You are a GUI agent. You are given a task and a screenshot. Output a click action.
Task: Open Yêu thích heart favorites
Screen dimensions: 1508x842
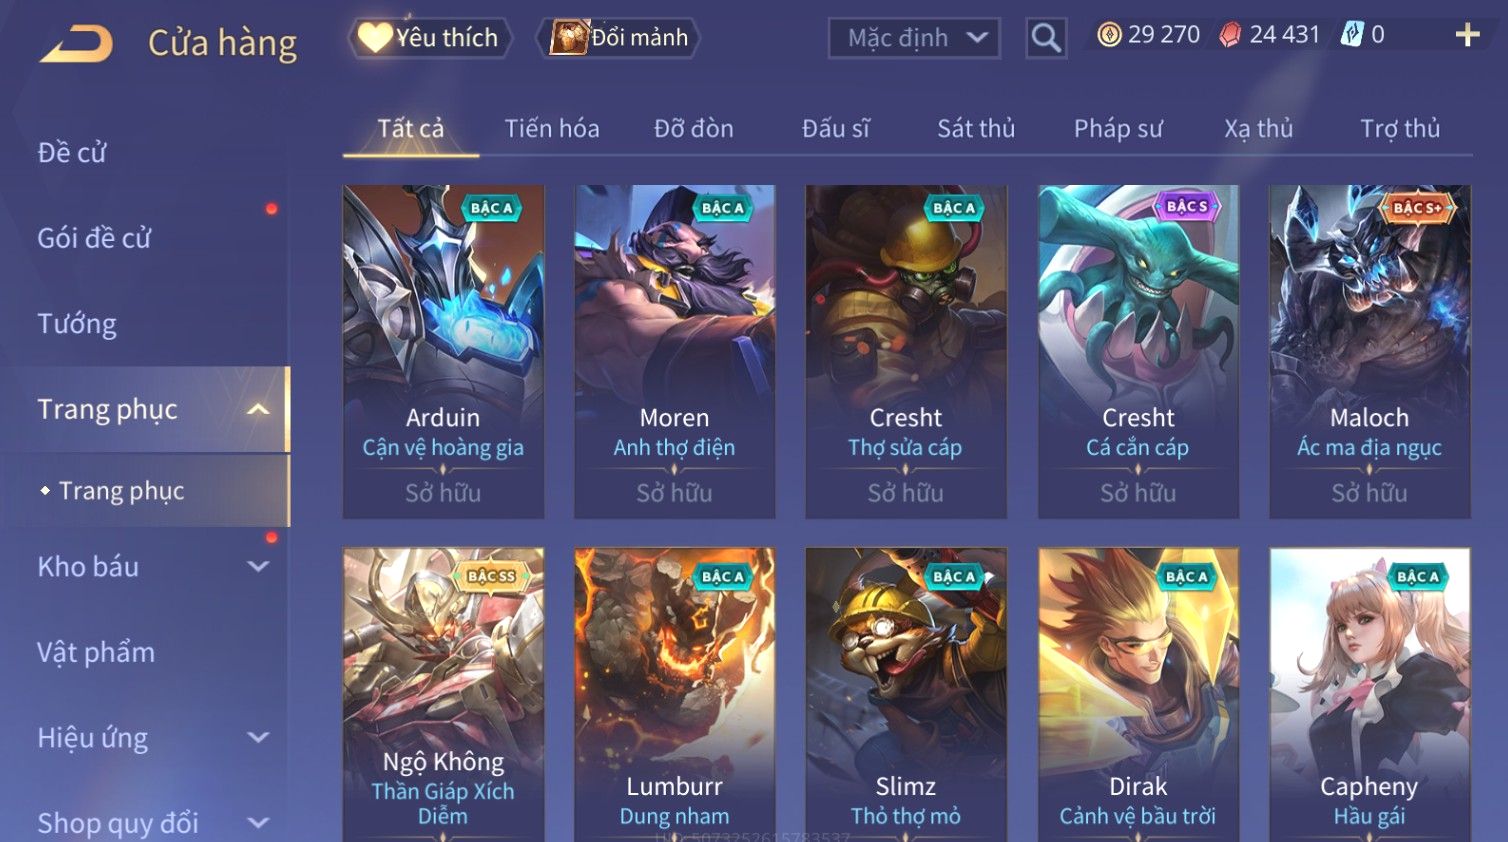pos(430,38)
